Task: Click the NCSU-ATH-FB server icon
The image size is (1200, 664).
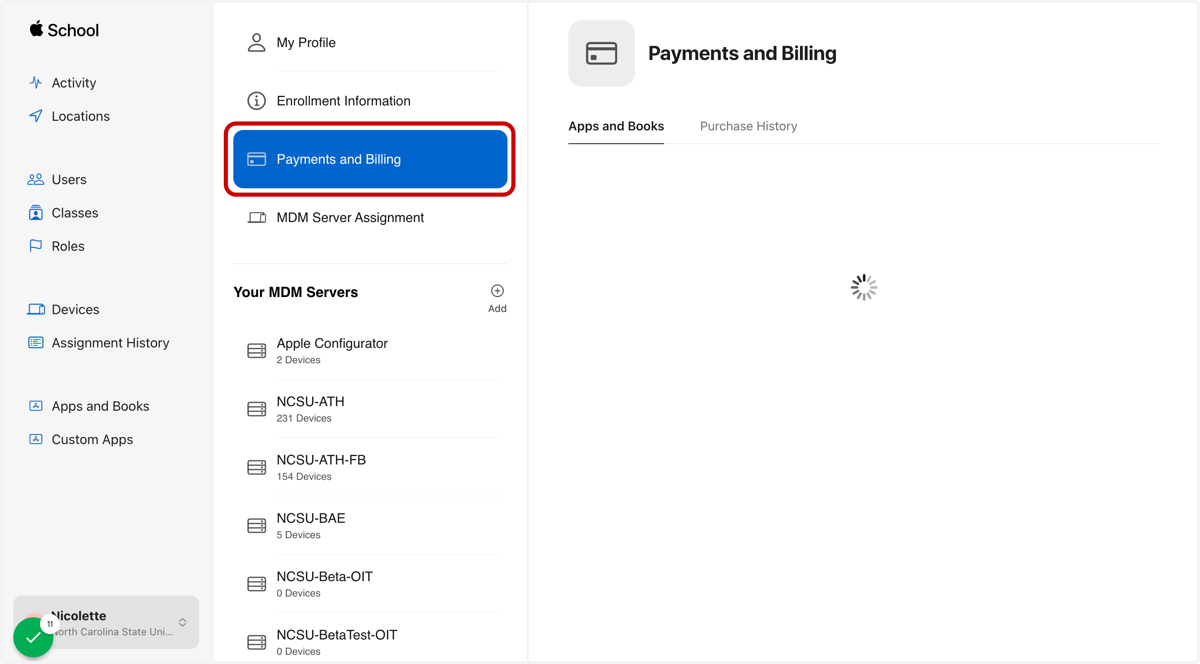Action: 257,467
